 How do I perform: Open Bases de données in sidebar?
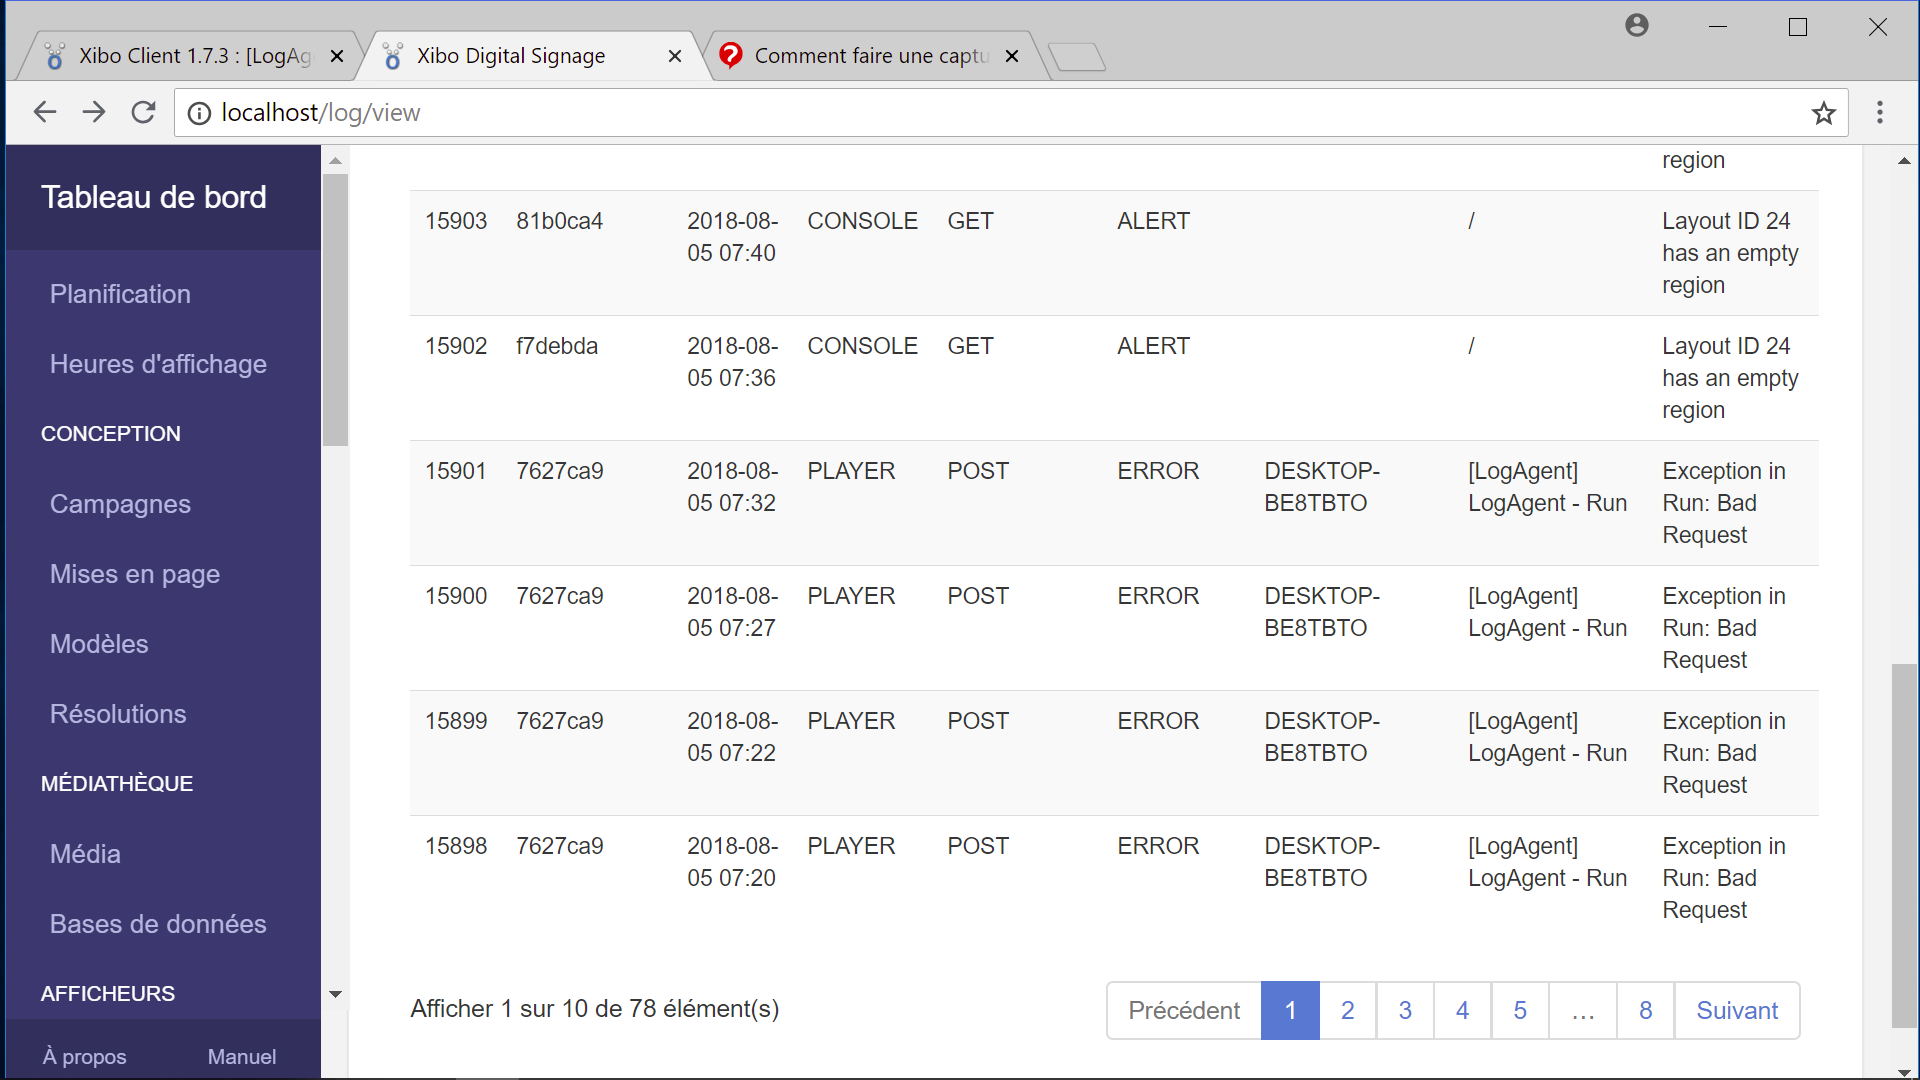pyautogui.click(x=158, y=924)
